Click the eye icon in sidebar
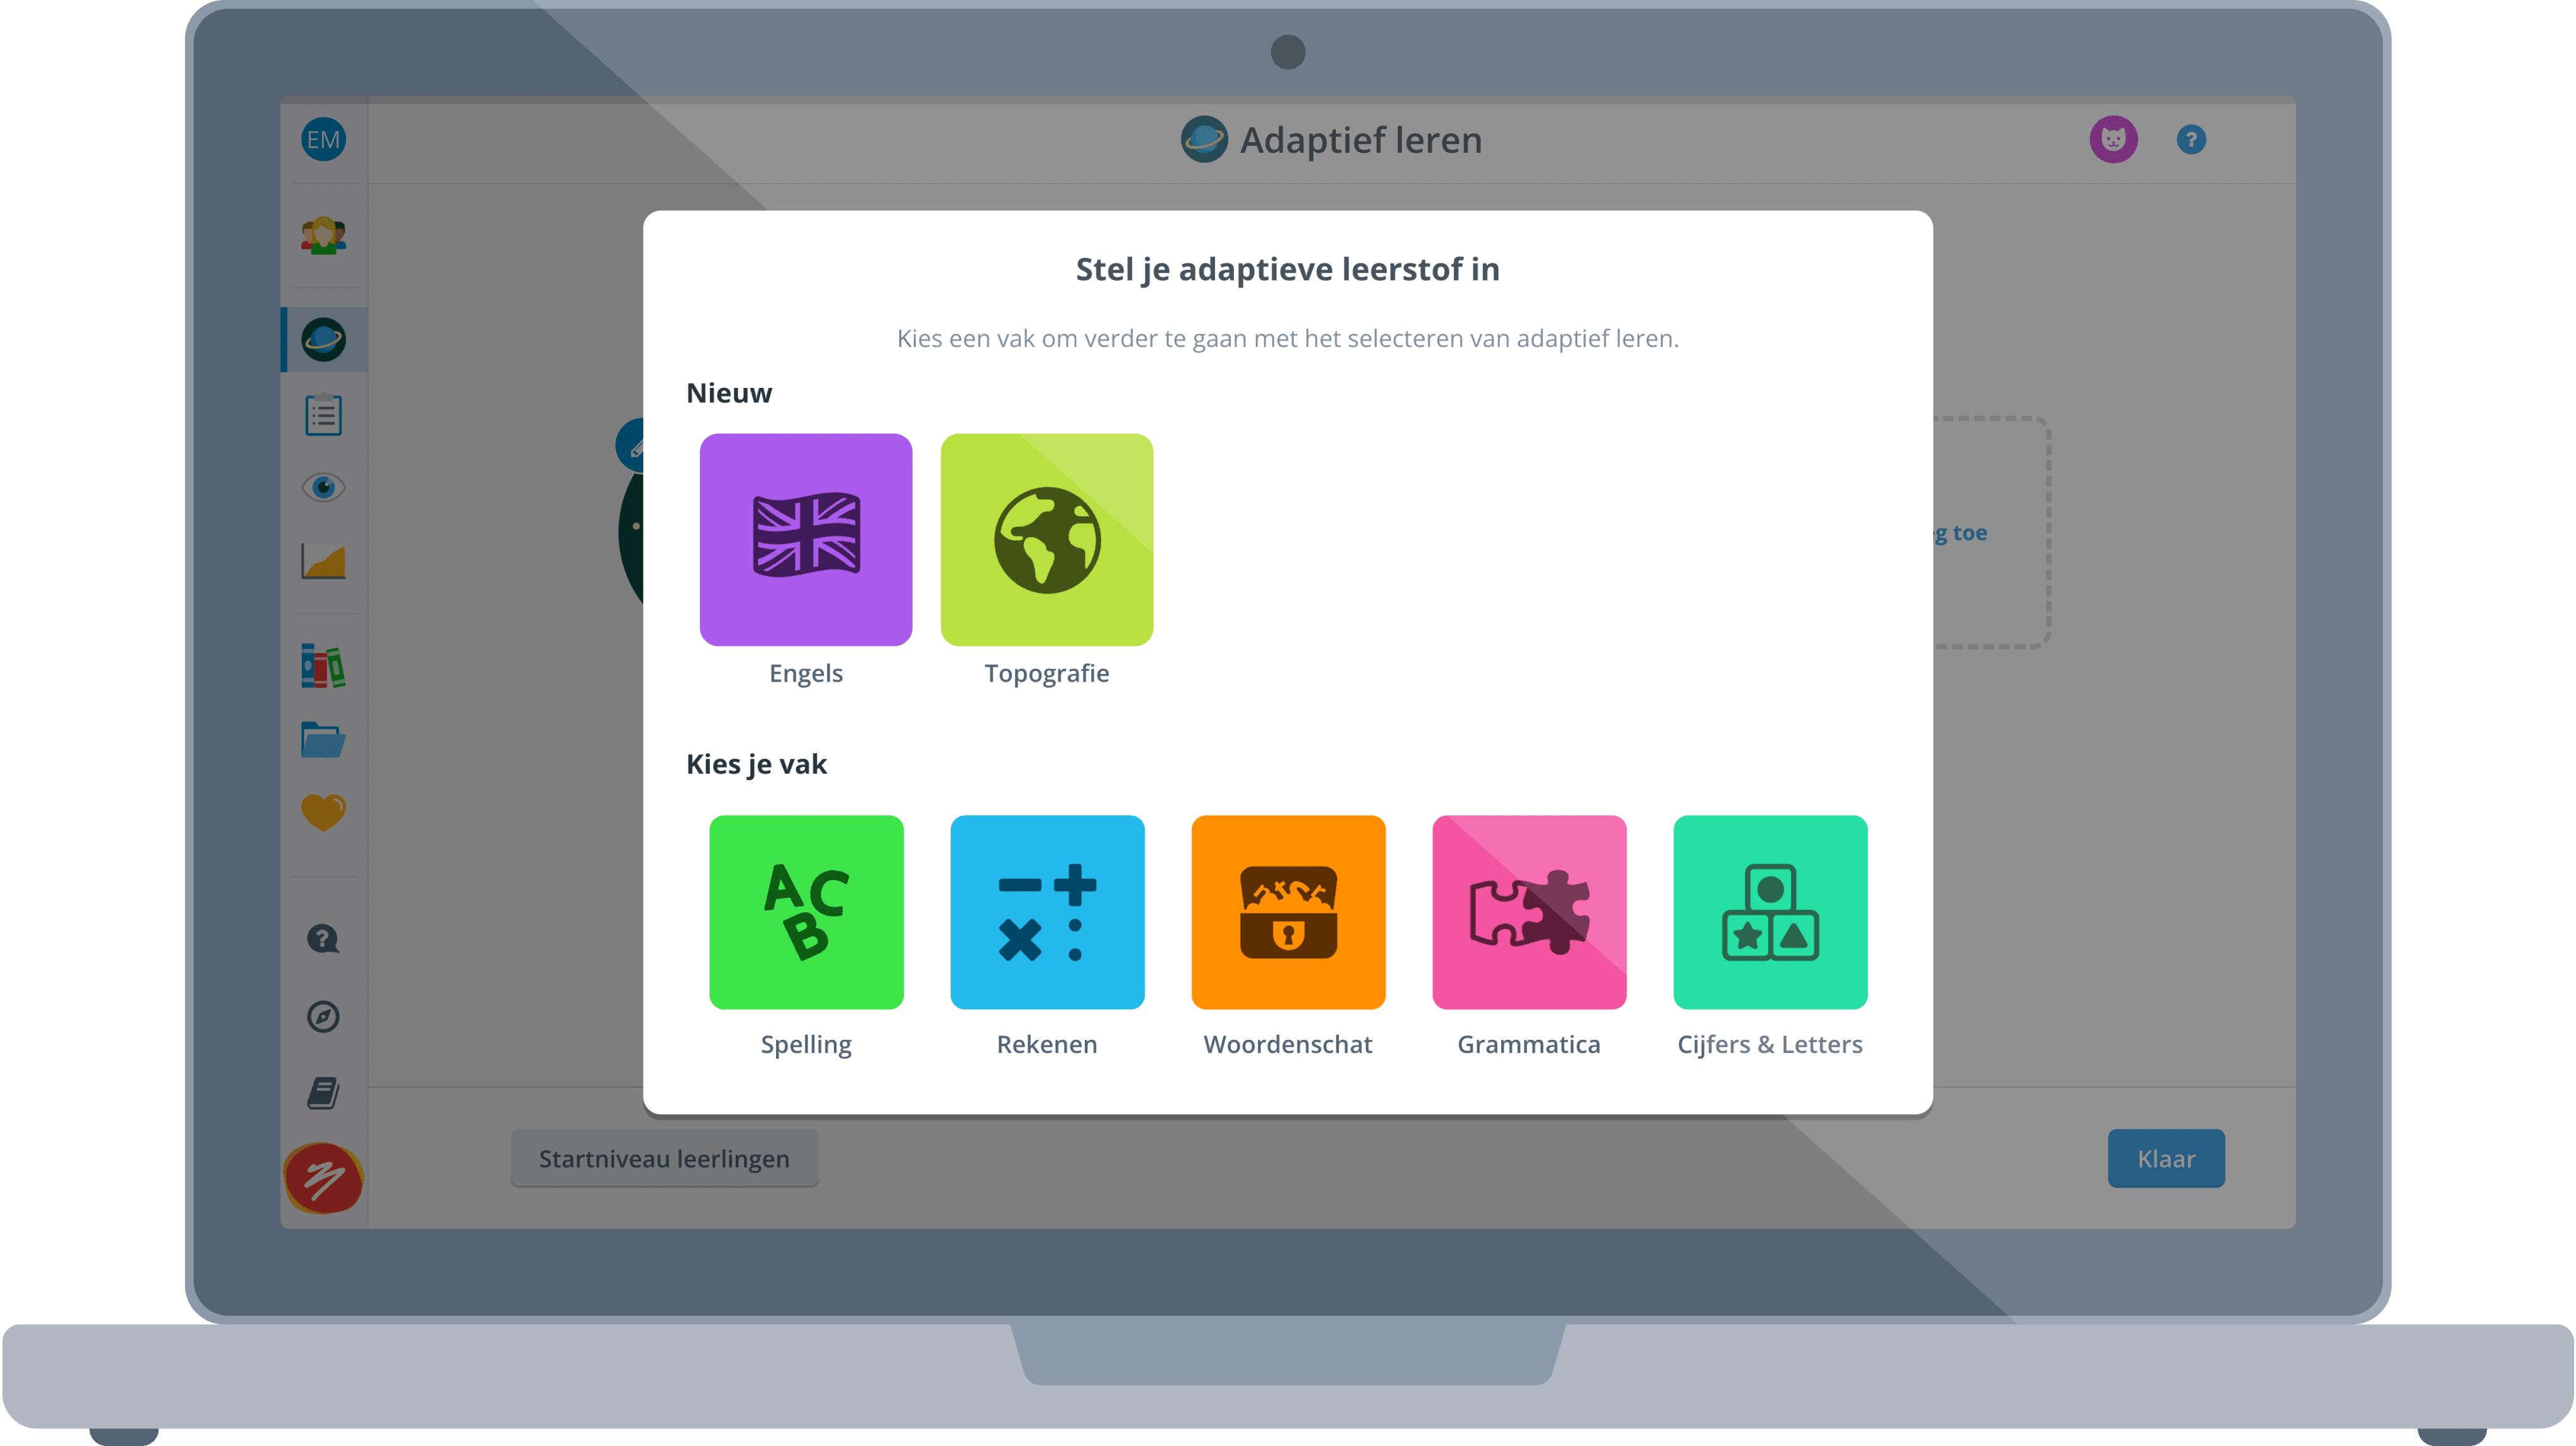 323,487
